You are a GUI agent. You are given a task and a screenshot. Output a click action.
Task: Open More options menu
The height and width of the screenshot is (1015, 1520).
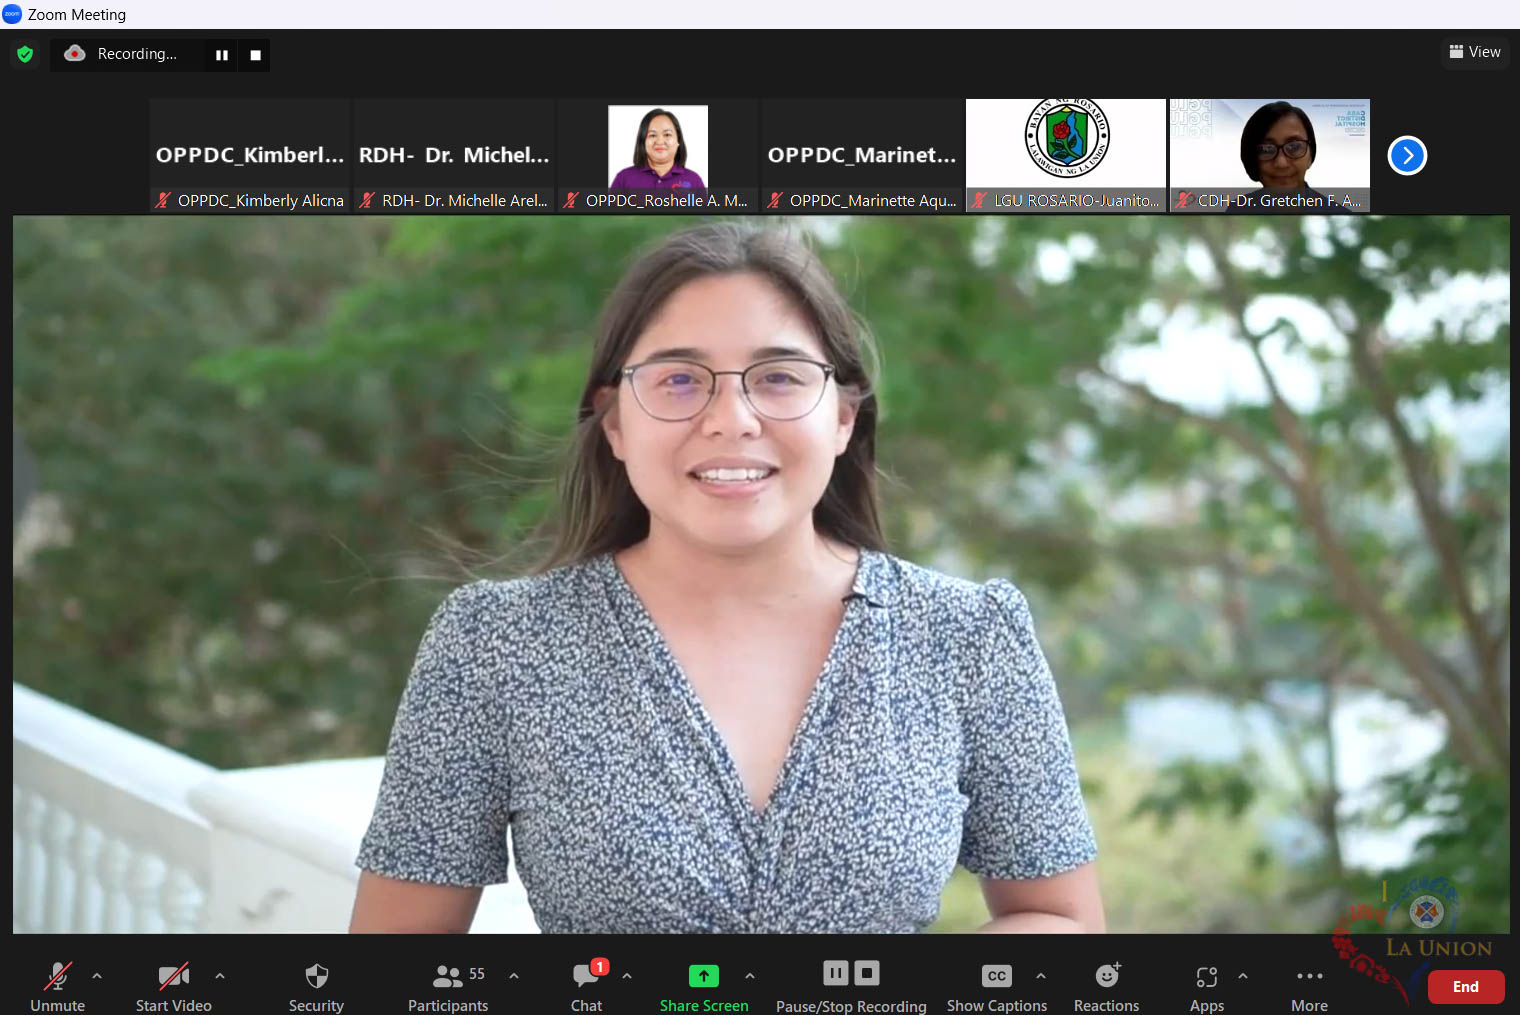(x=1310, y=987)
